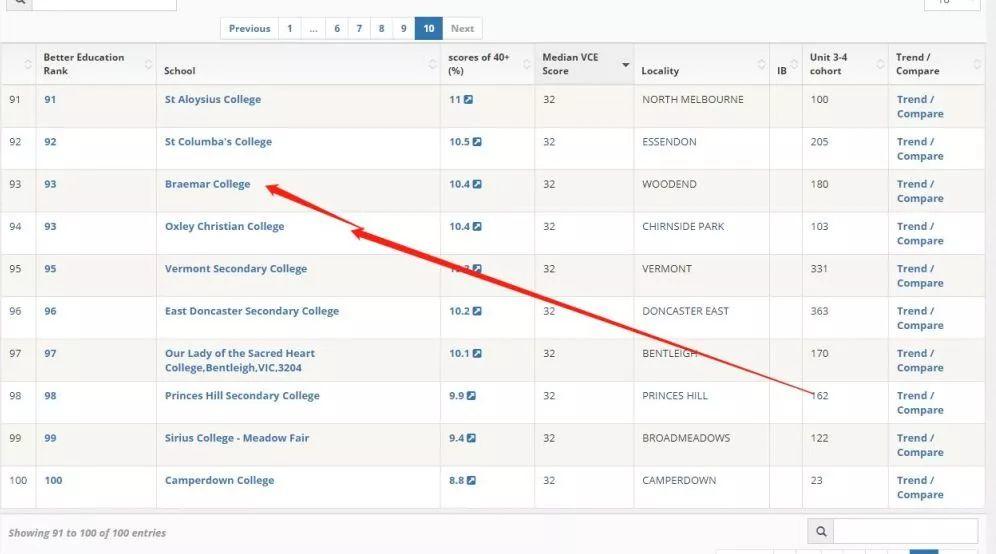The image size is (996, 554).
Task: Open score chart icon for St Aloysius College
Action: coord(468,100)
